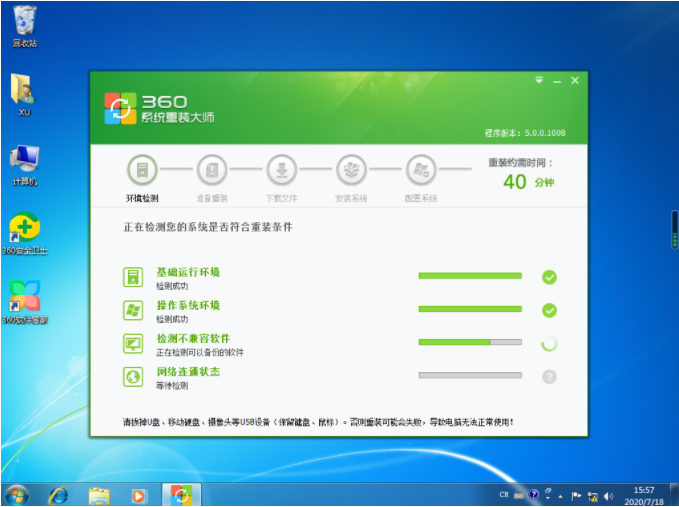The width and height of the screenshot is (679, 507).
Task: Click the 配置系统 step label
Action: click(x=421, y=198)
